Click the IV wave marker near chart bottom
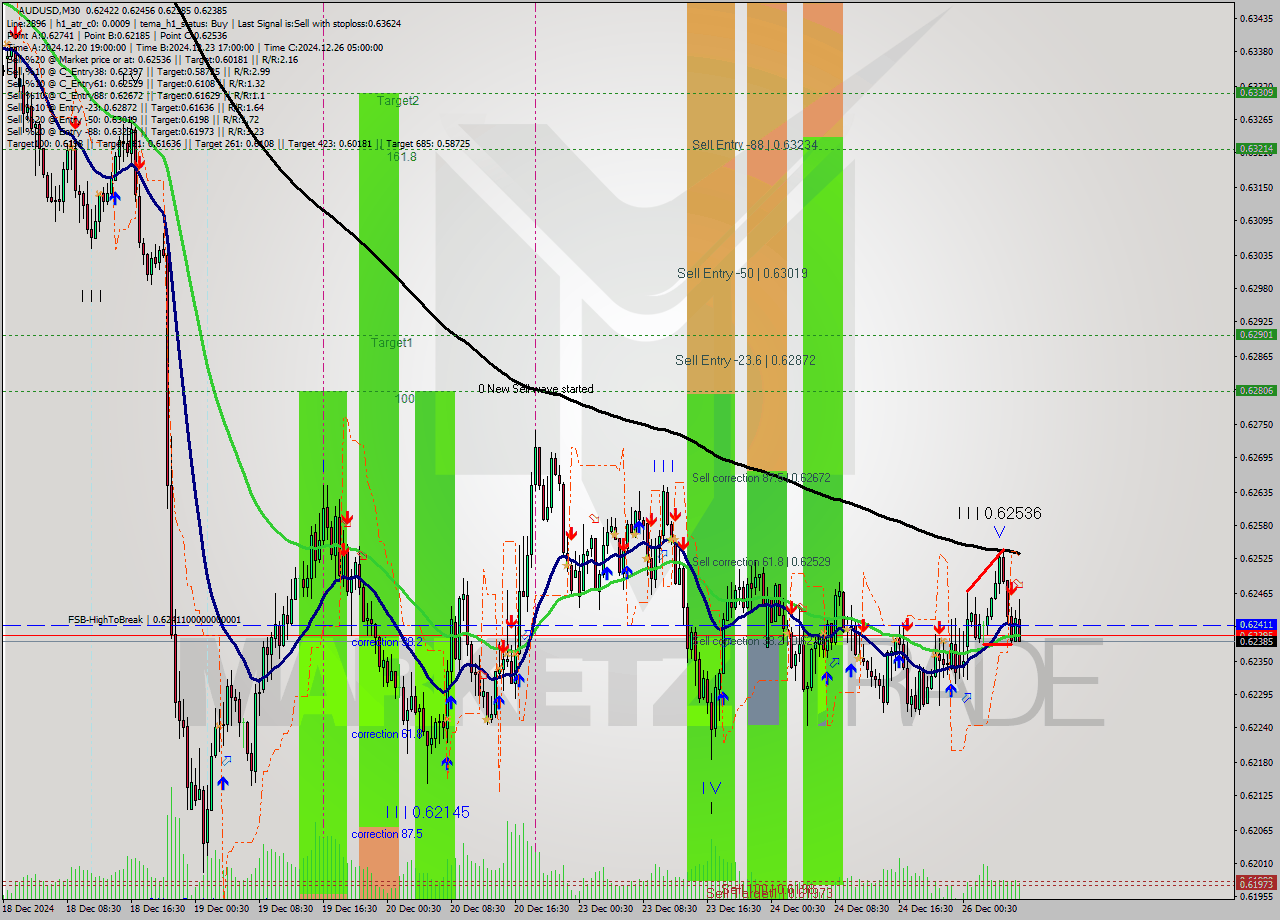The height and width of the screenshot is (920, 1280). [711, 787]
